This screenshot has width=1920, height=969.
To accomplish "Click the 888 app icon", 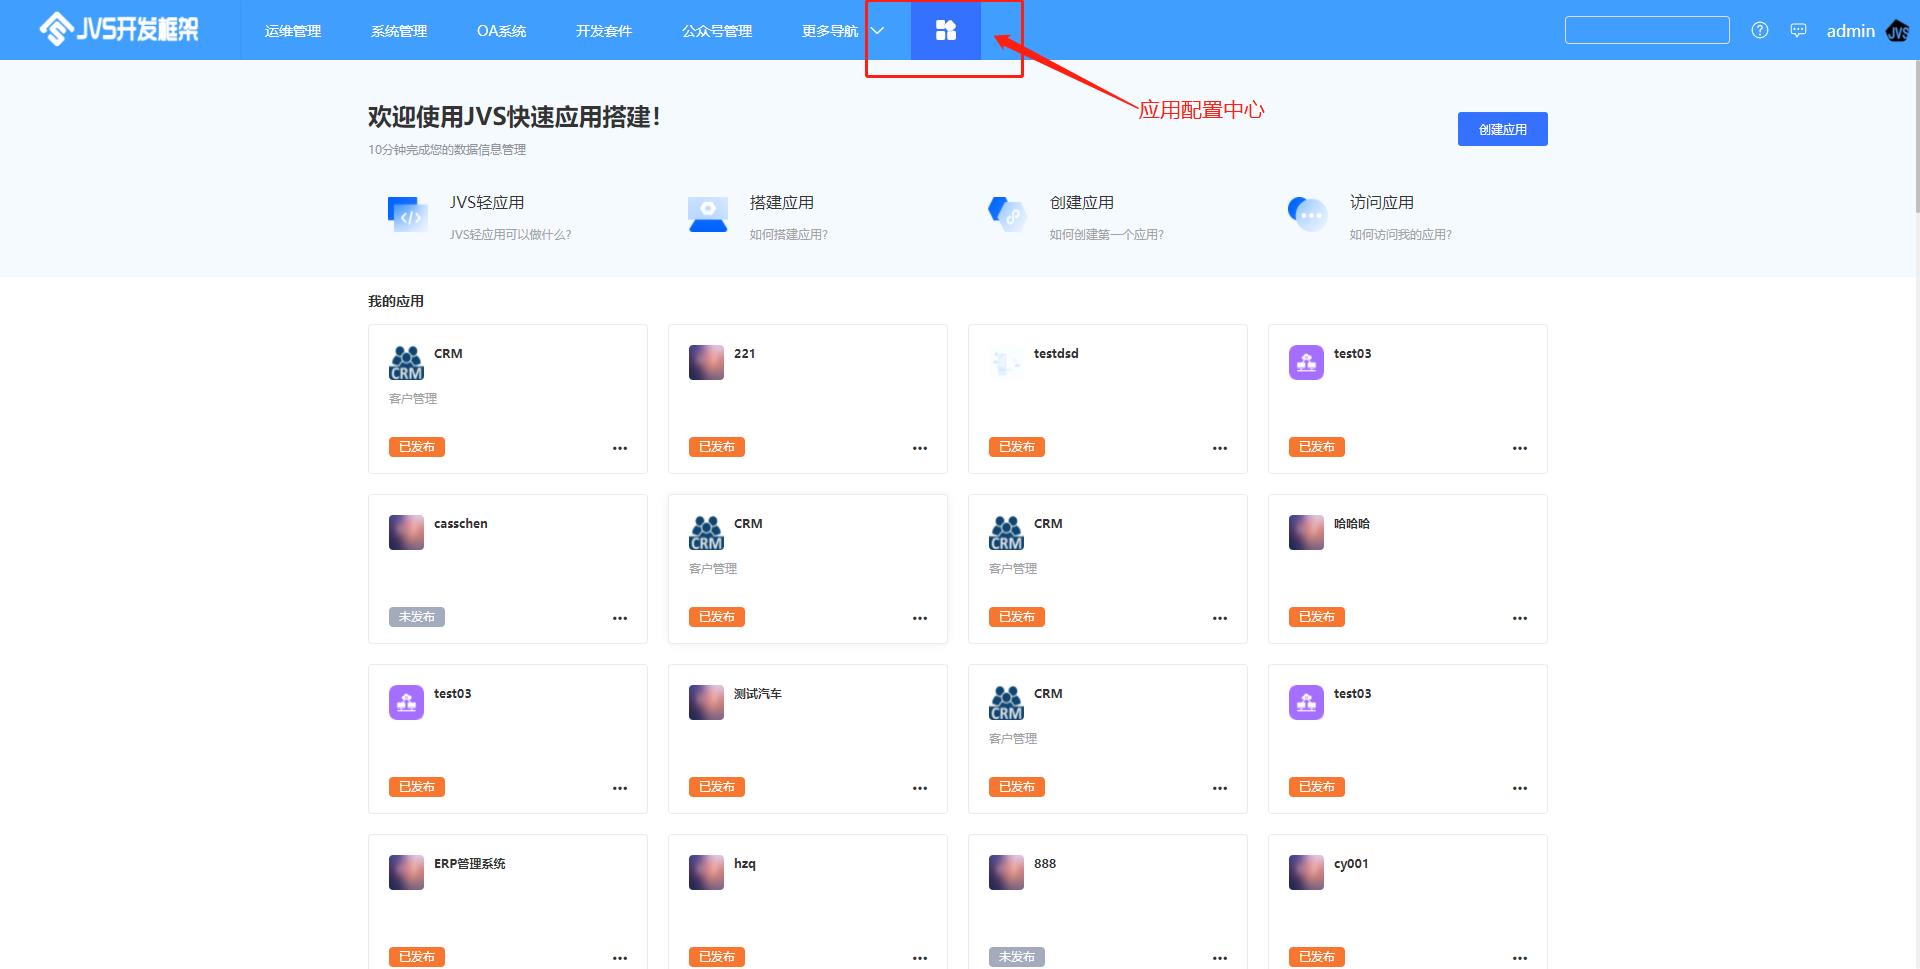I will [x=1006, y=872].
